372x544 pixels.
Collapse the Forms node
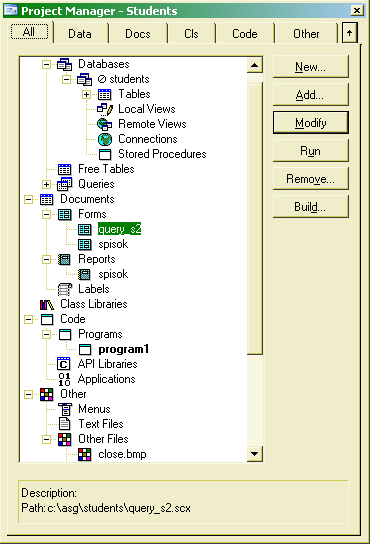click(x=46, y=214)
